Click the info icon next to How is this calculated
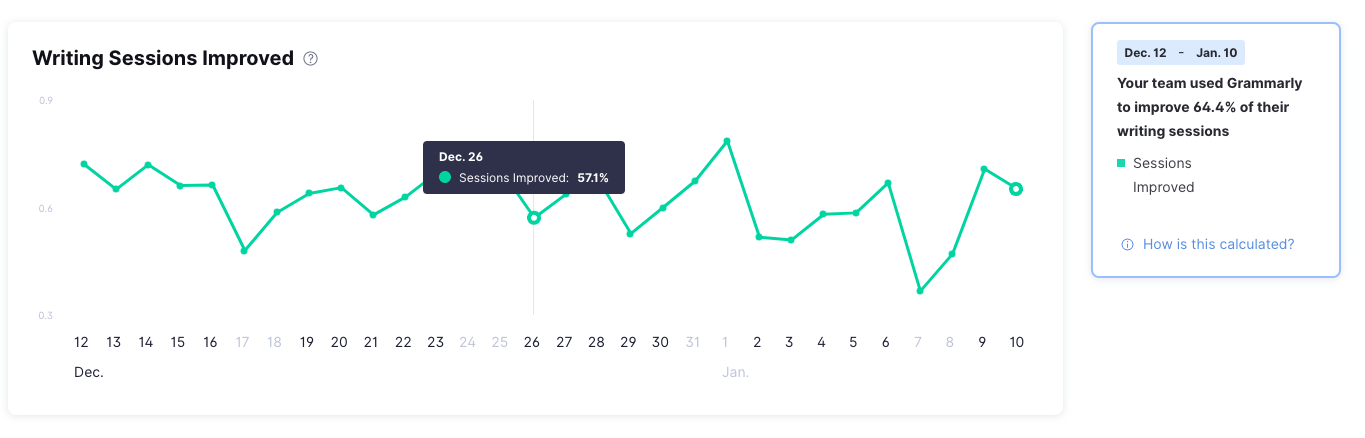 [x=1128, y=244]
